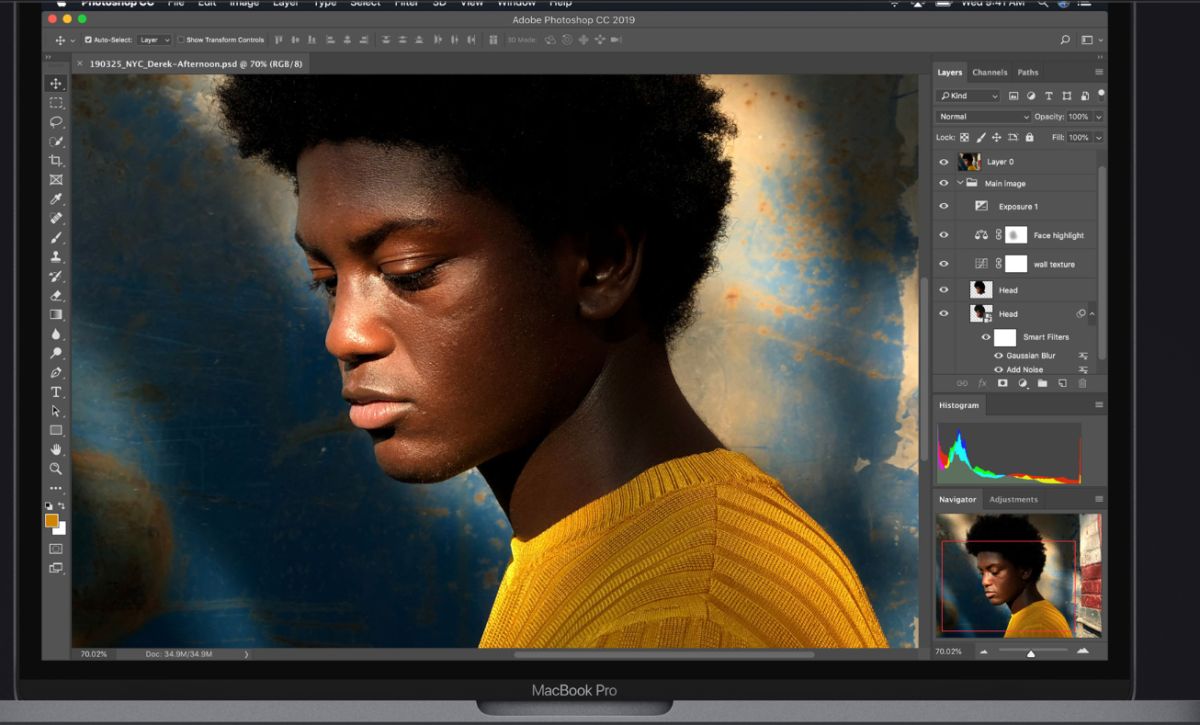
Task: Choose the Eyedropper tool
Action: pos(56,199)
